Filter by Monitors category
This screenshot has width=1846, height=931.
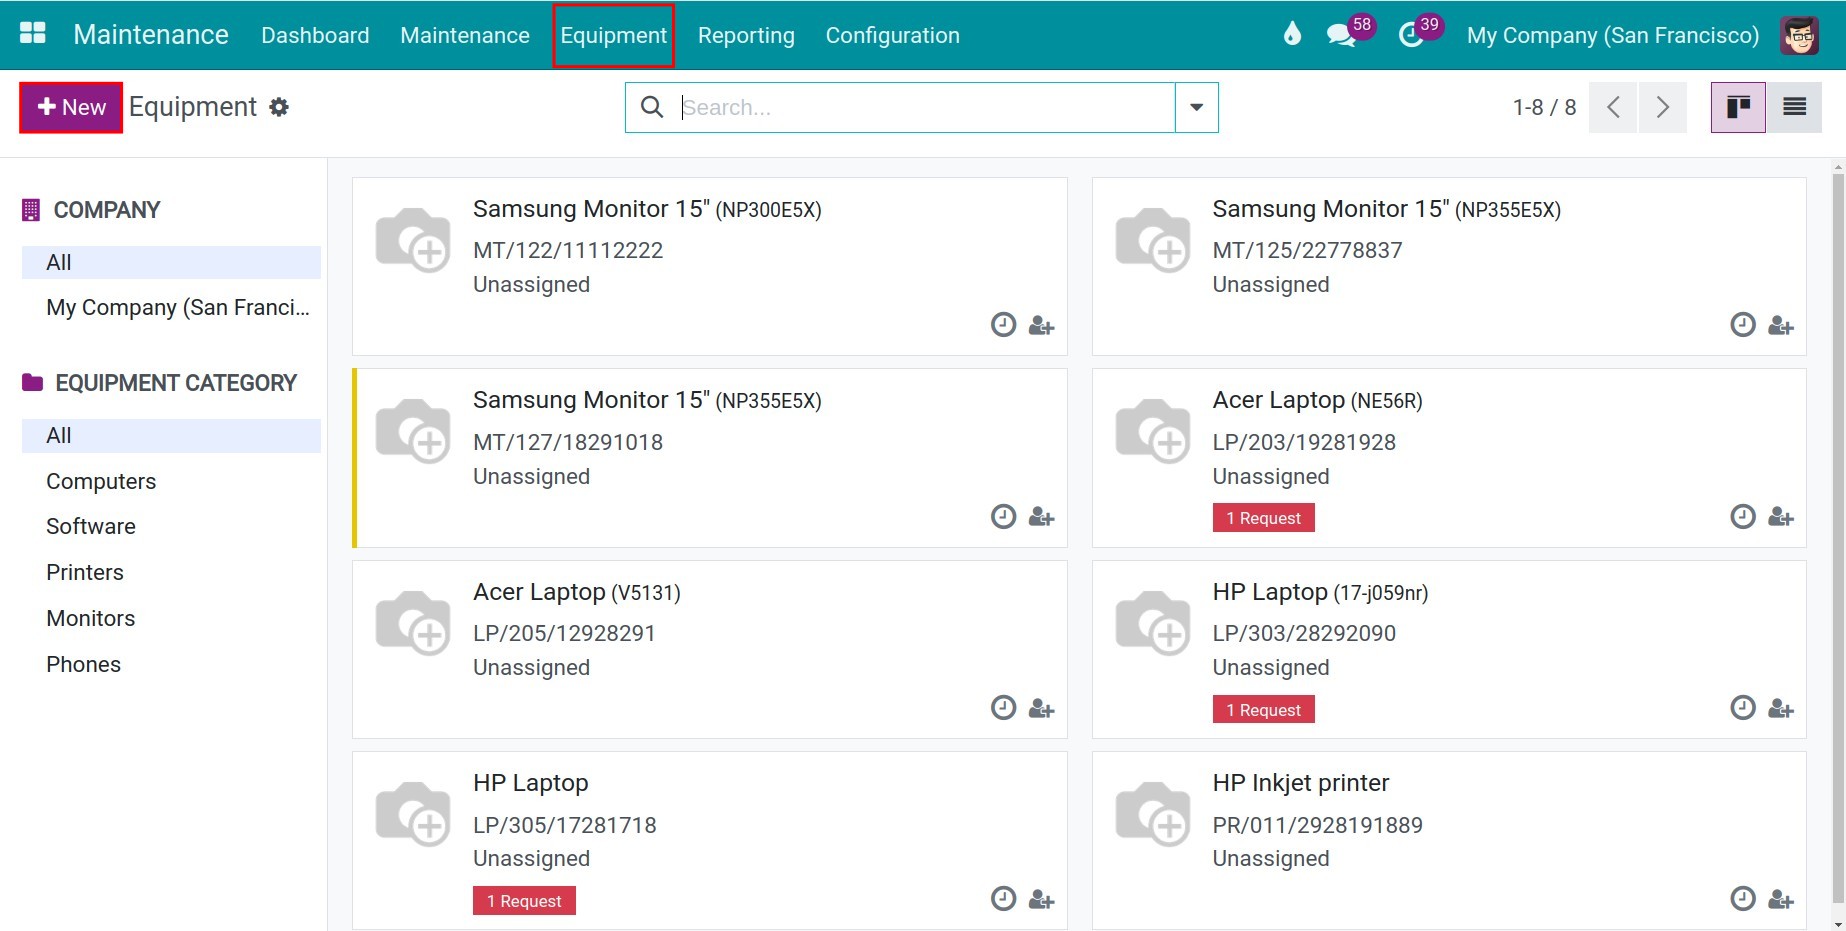click(171, 618)
